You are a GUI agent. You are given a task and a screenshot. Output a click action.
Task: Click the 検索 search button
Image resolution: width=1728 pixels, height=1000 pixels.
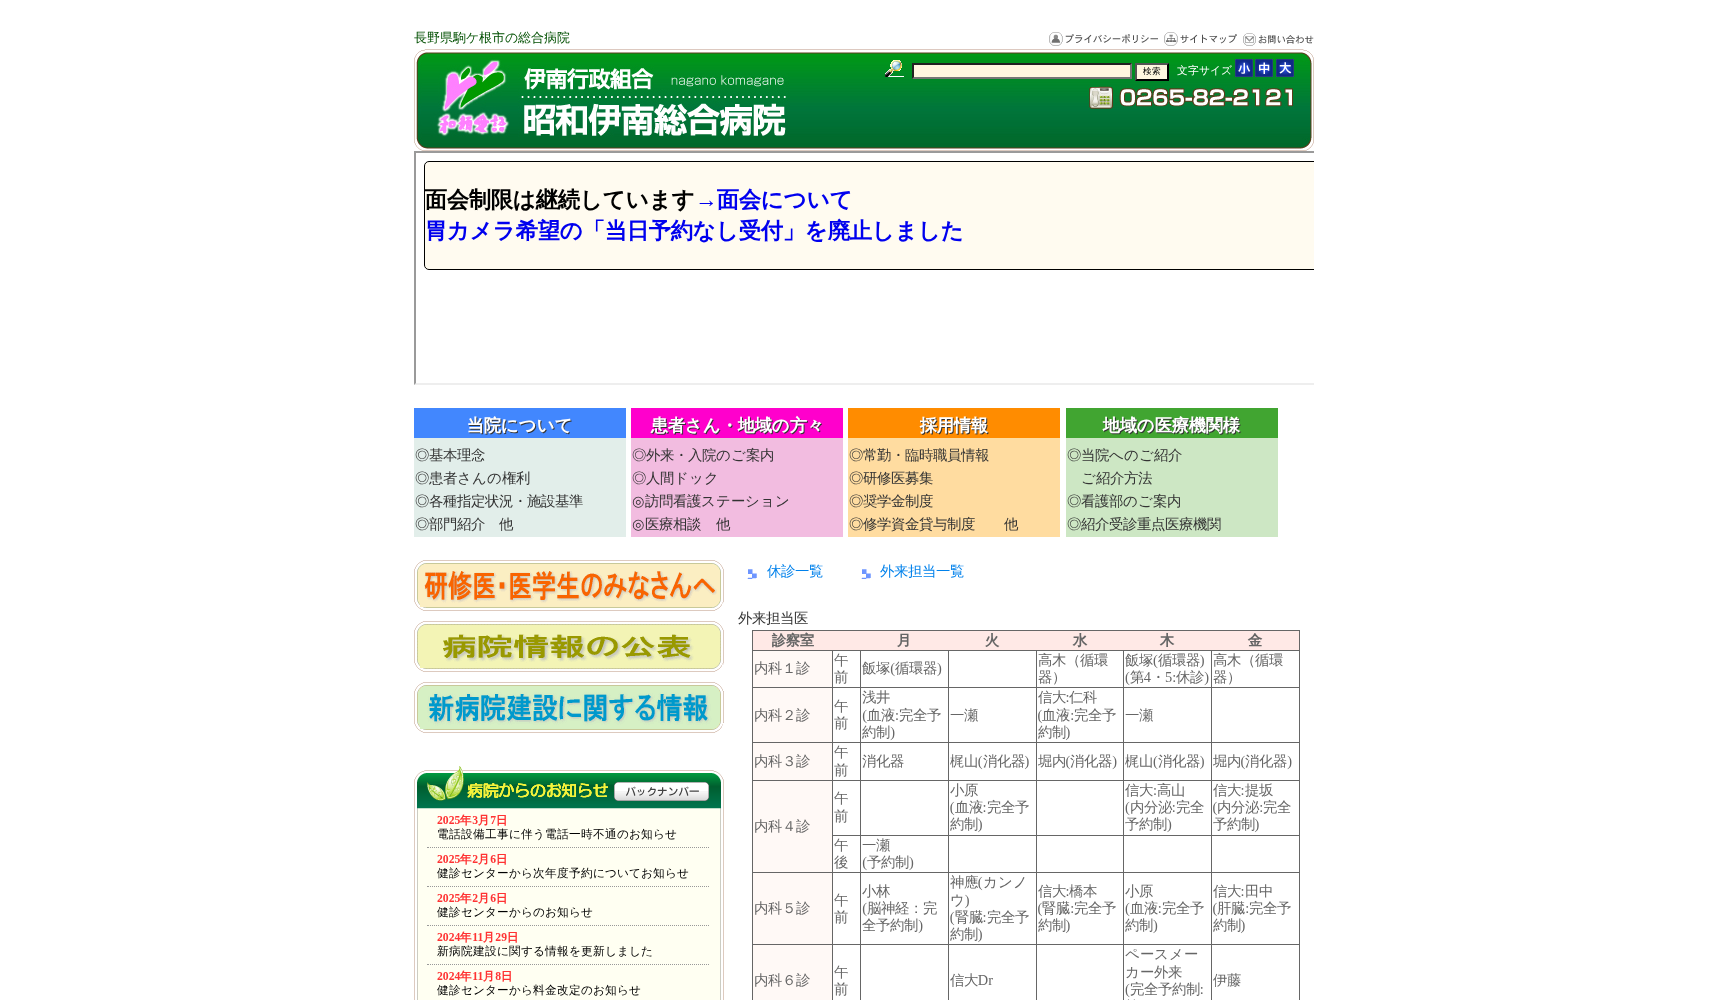click(x=1150, y=71)
